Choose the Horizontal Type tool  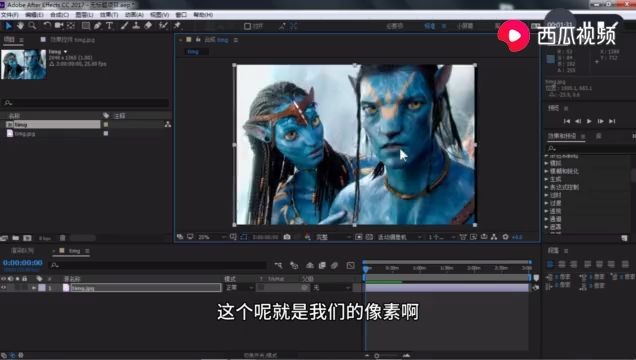109,26
